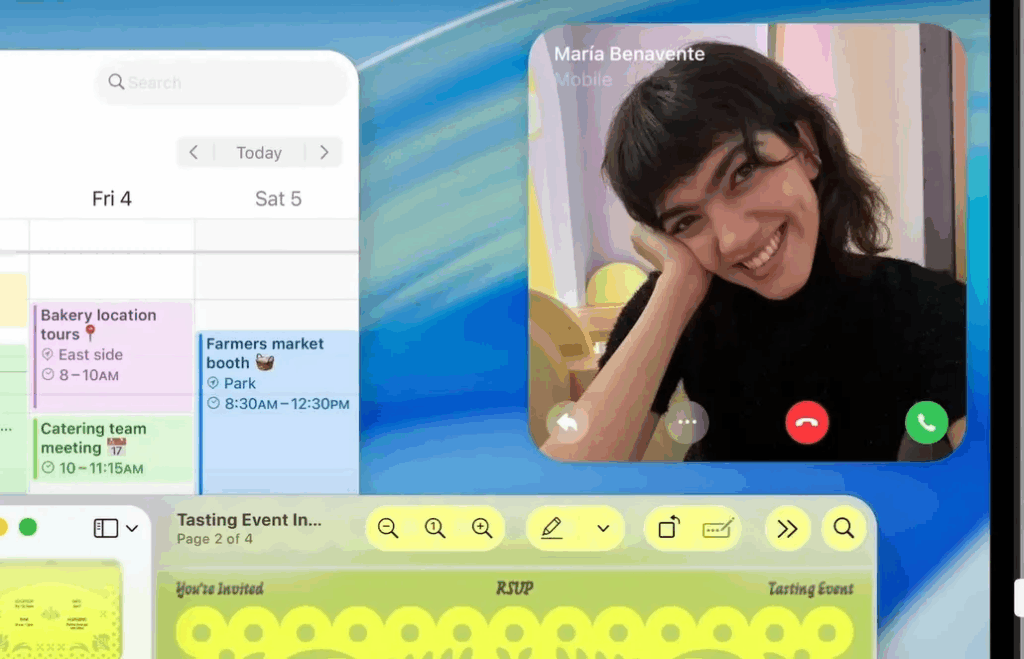This screenshot has height=659, width=1024.
Task: Open highlighter options dropdown arrow
Action: point(603,528)
